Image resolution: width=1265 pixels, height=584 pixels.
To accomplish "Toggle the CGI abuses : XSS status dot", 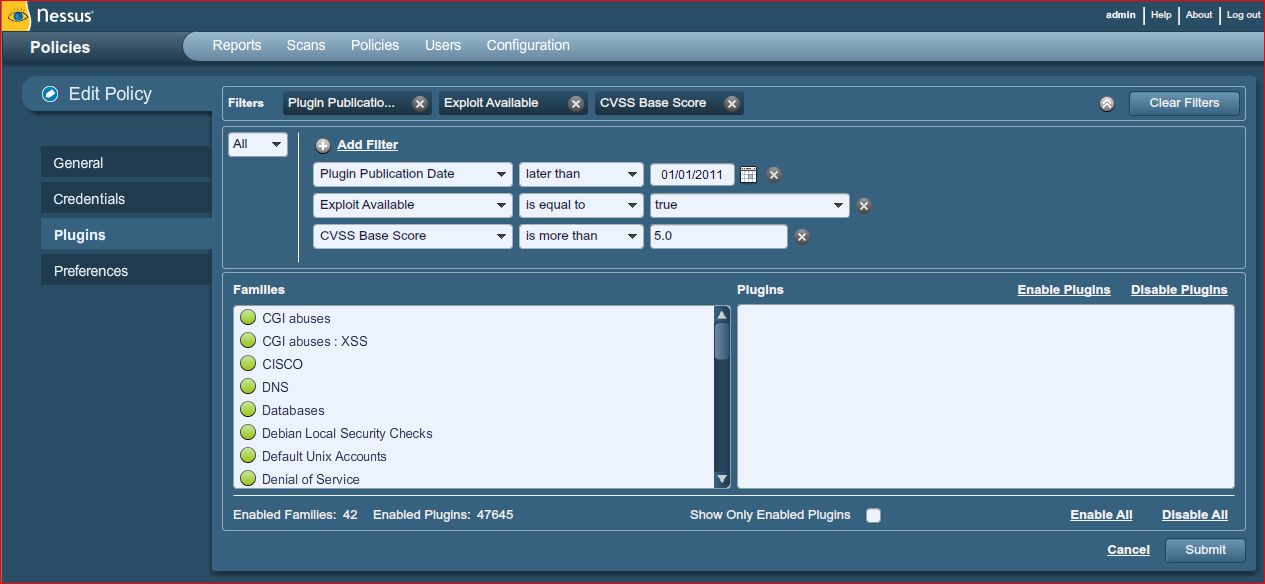I will [248, 341].
